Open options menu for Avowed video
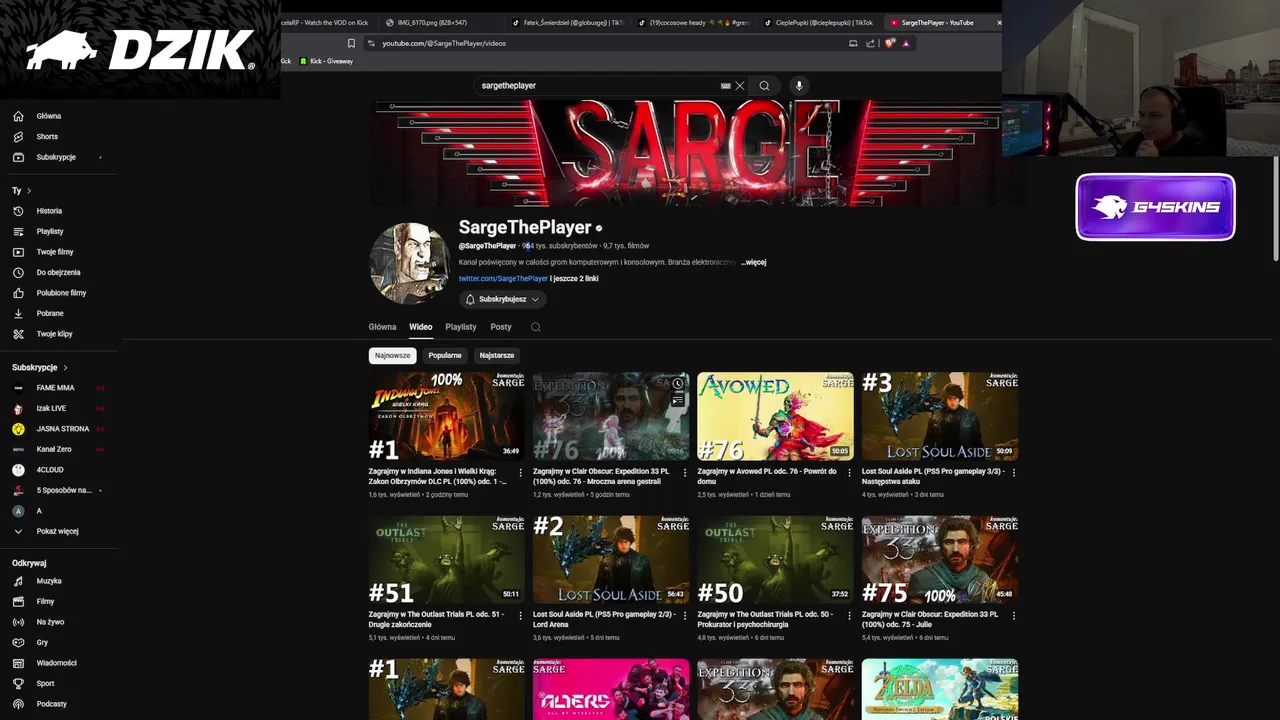This screenshot has width=1280, height=720. [x=850, y=473]
